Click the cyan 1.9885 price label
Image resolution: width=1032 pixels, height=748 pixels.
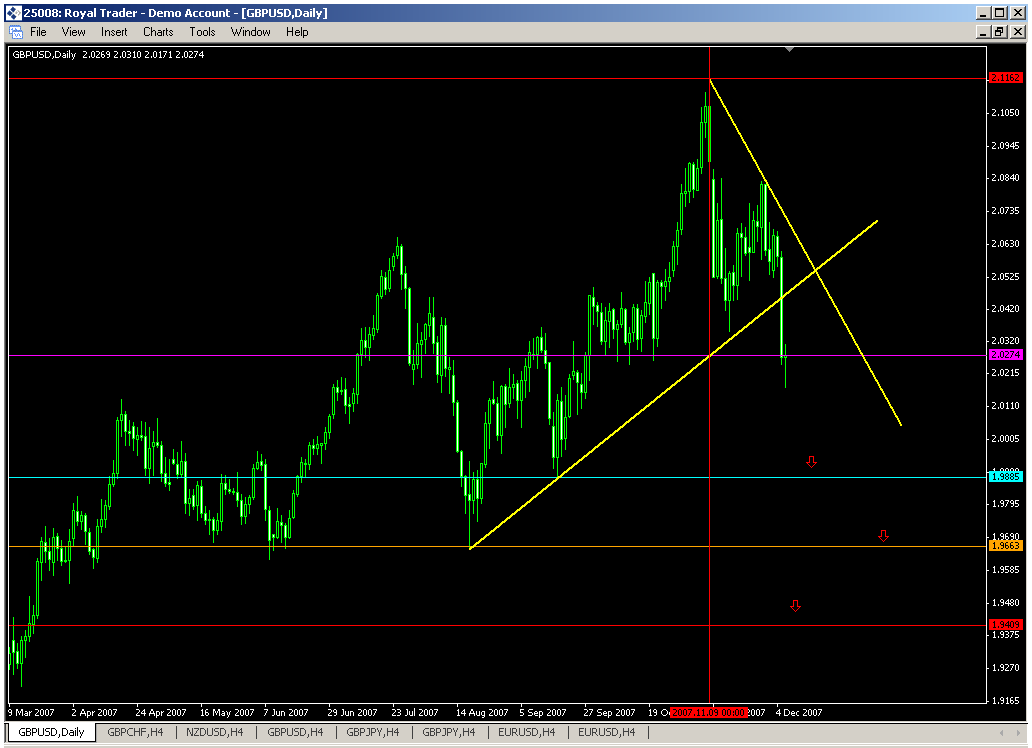click(x=1006, y=476)
